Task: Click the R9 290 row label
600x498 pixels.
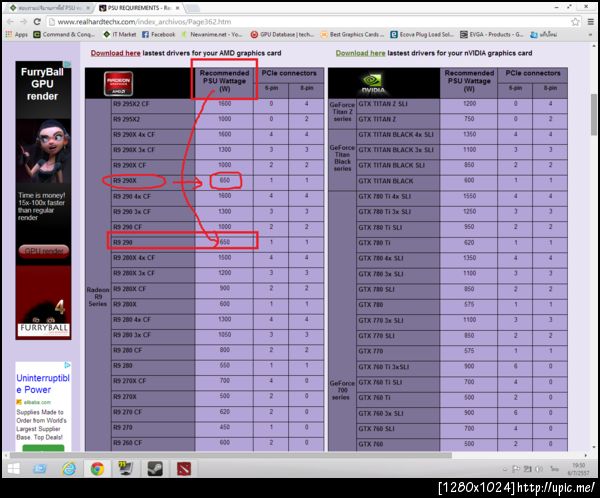Action: tap(123, 242)
